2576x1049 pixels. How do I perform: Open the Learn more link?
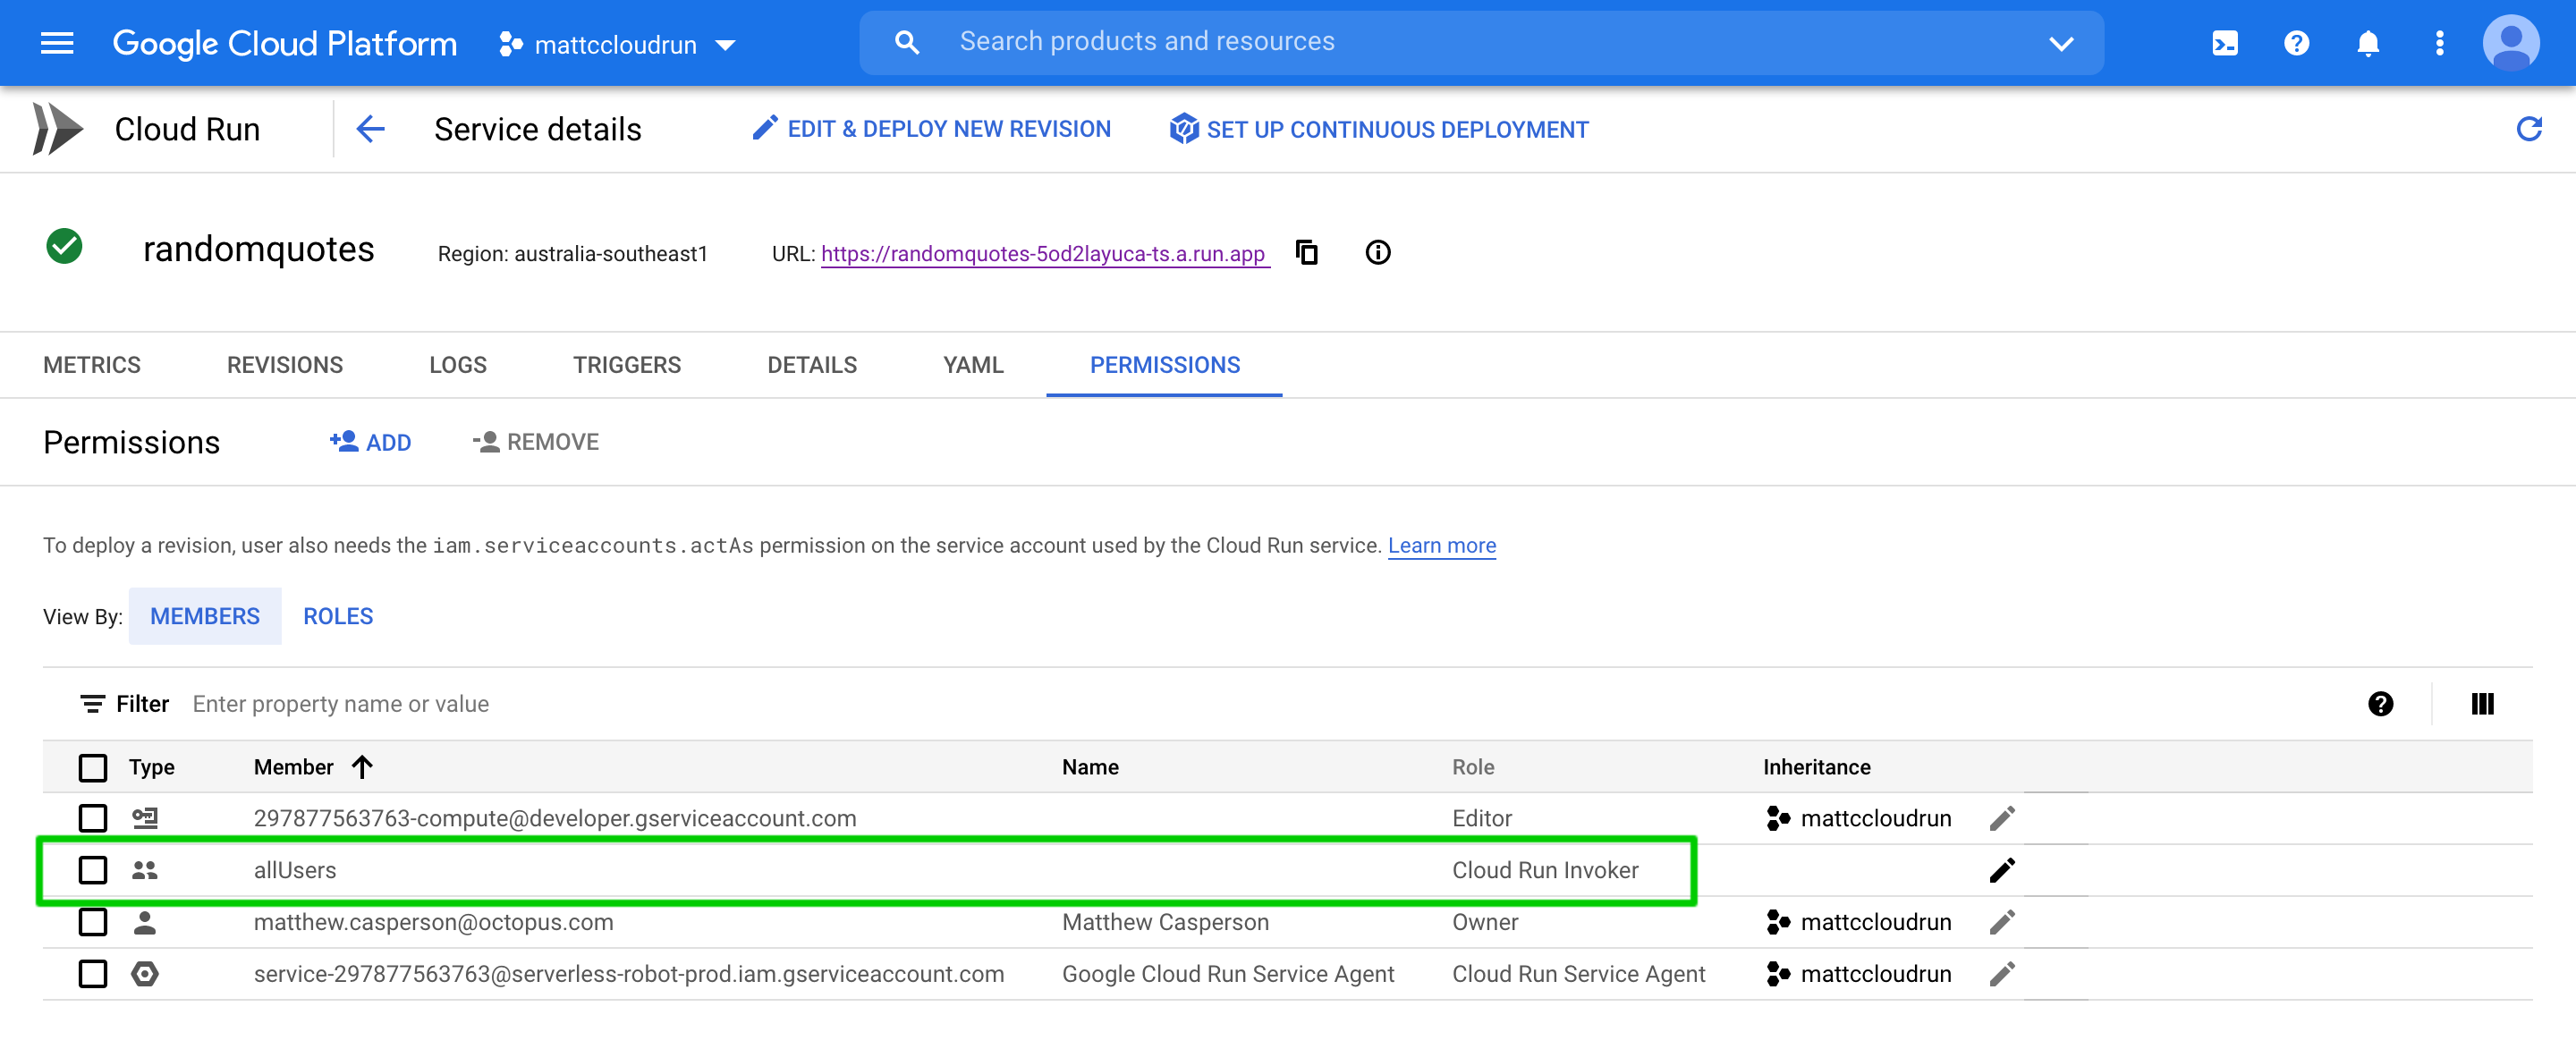pyautogui.click(x=1441, y=545)
